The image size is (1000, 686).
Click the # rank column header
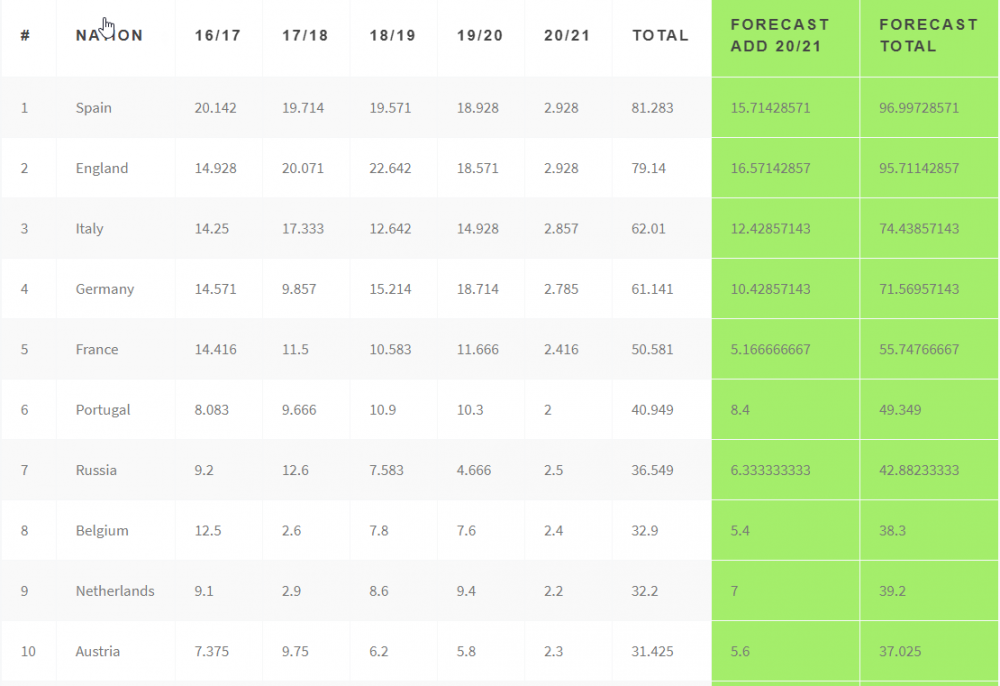coord(25,35)
